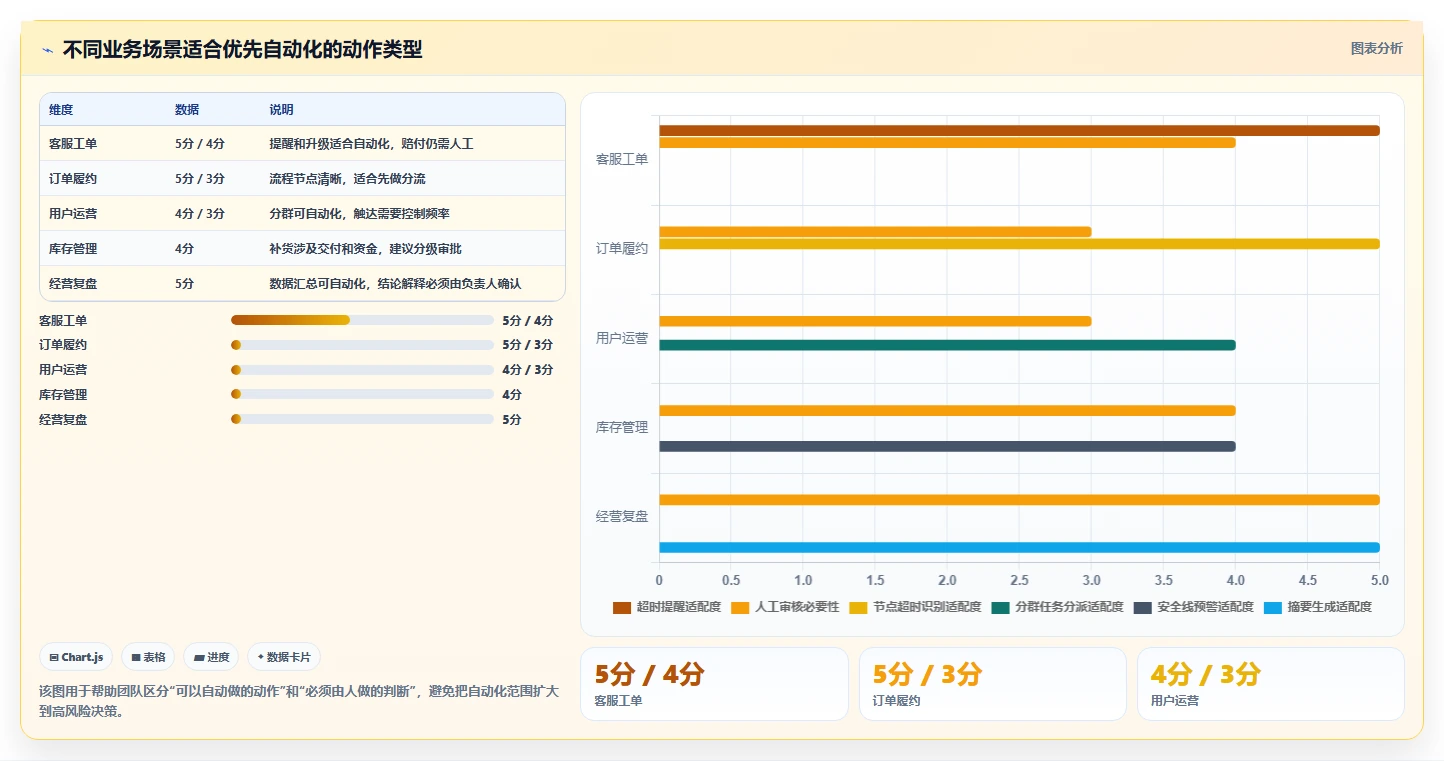Click the 4分 value in the 库存管理 table row
The image size is (1444, 761).
(184, 249)
